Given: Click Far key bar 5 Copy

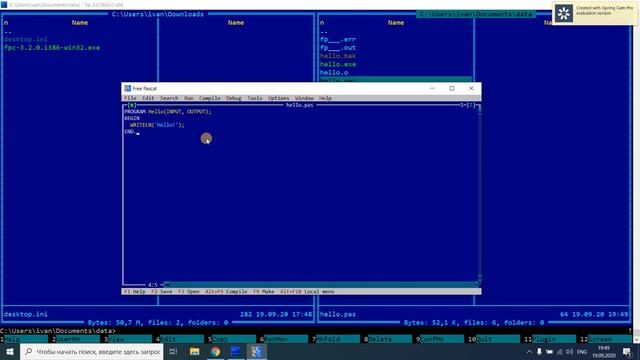Looking at the screenshot, I should click(233, 339).
